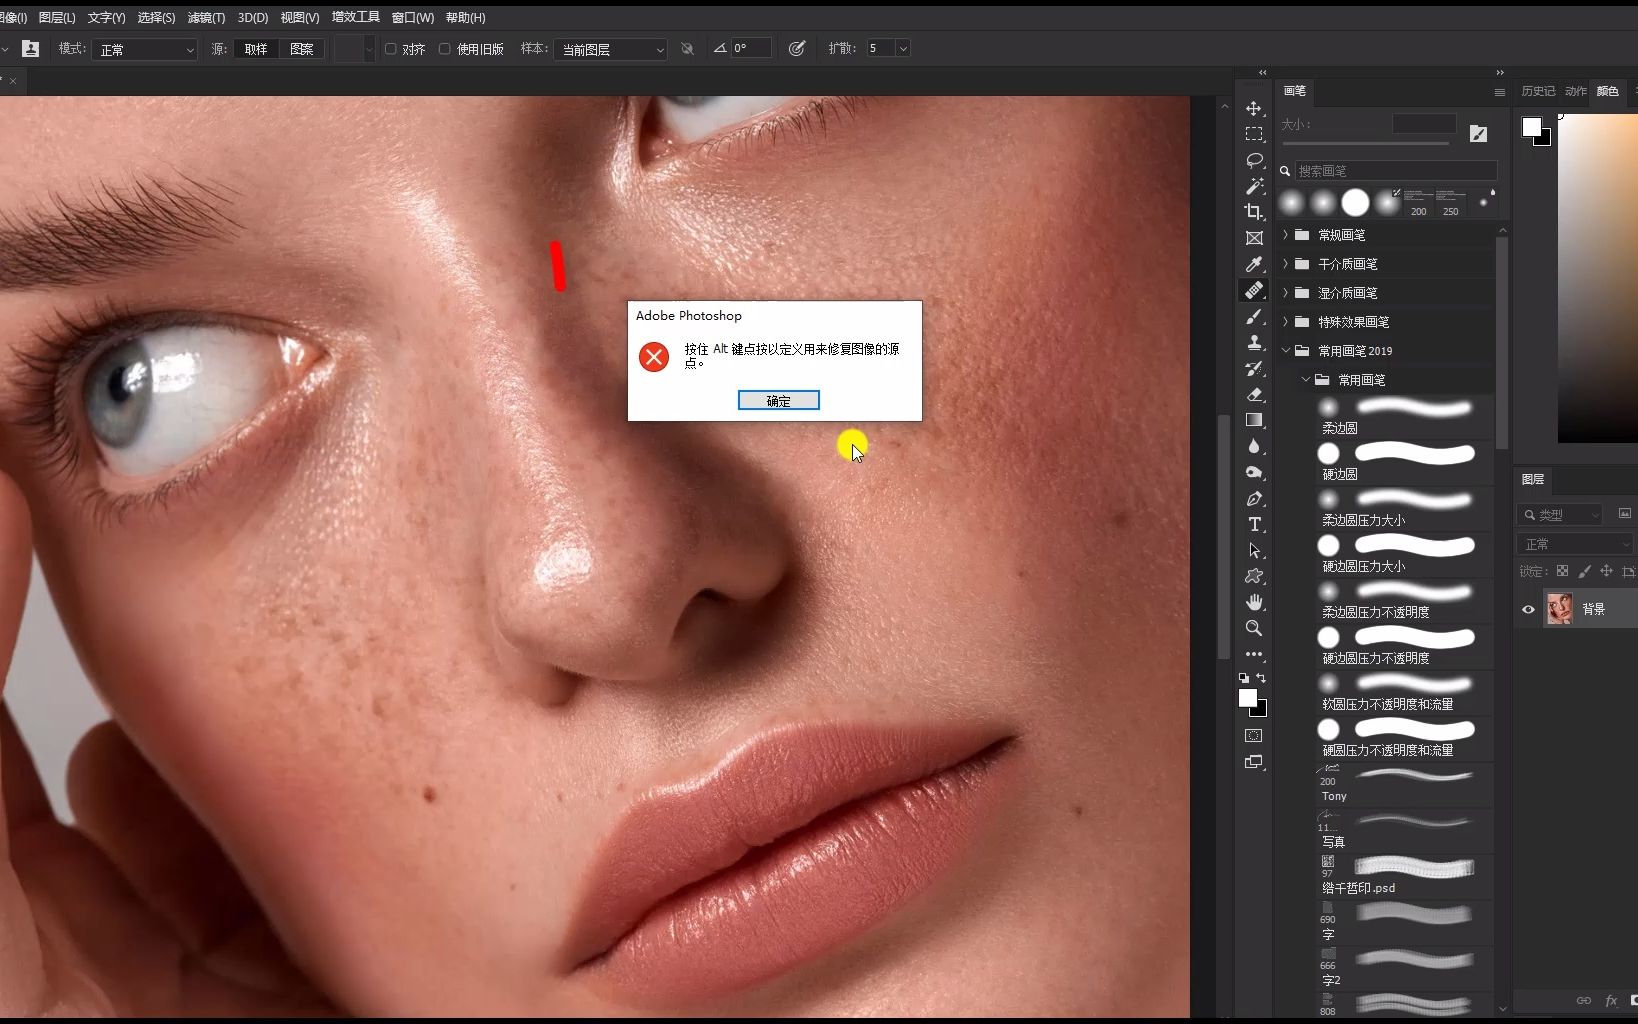Open the 扩散 diffusion value dropdown
Screen dimensions: 1638x1024
(903, 48)
